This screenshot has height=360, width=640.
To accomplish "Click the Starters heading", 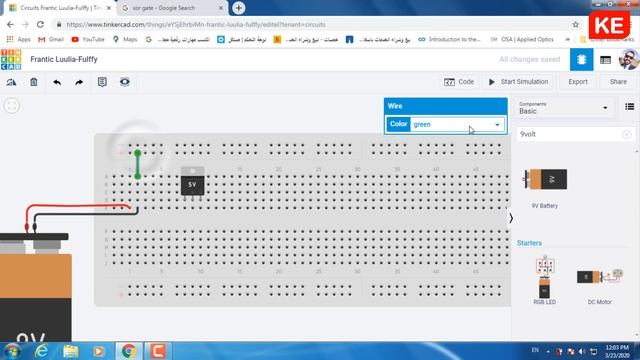I will click(x=529, y=243).
